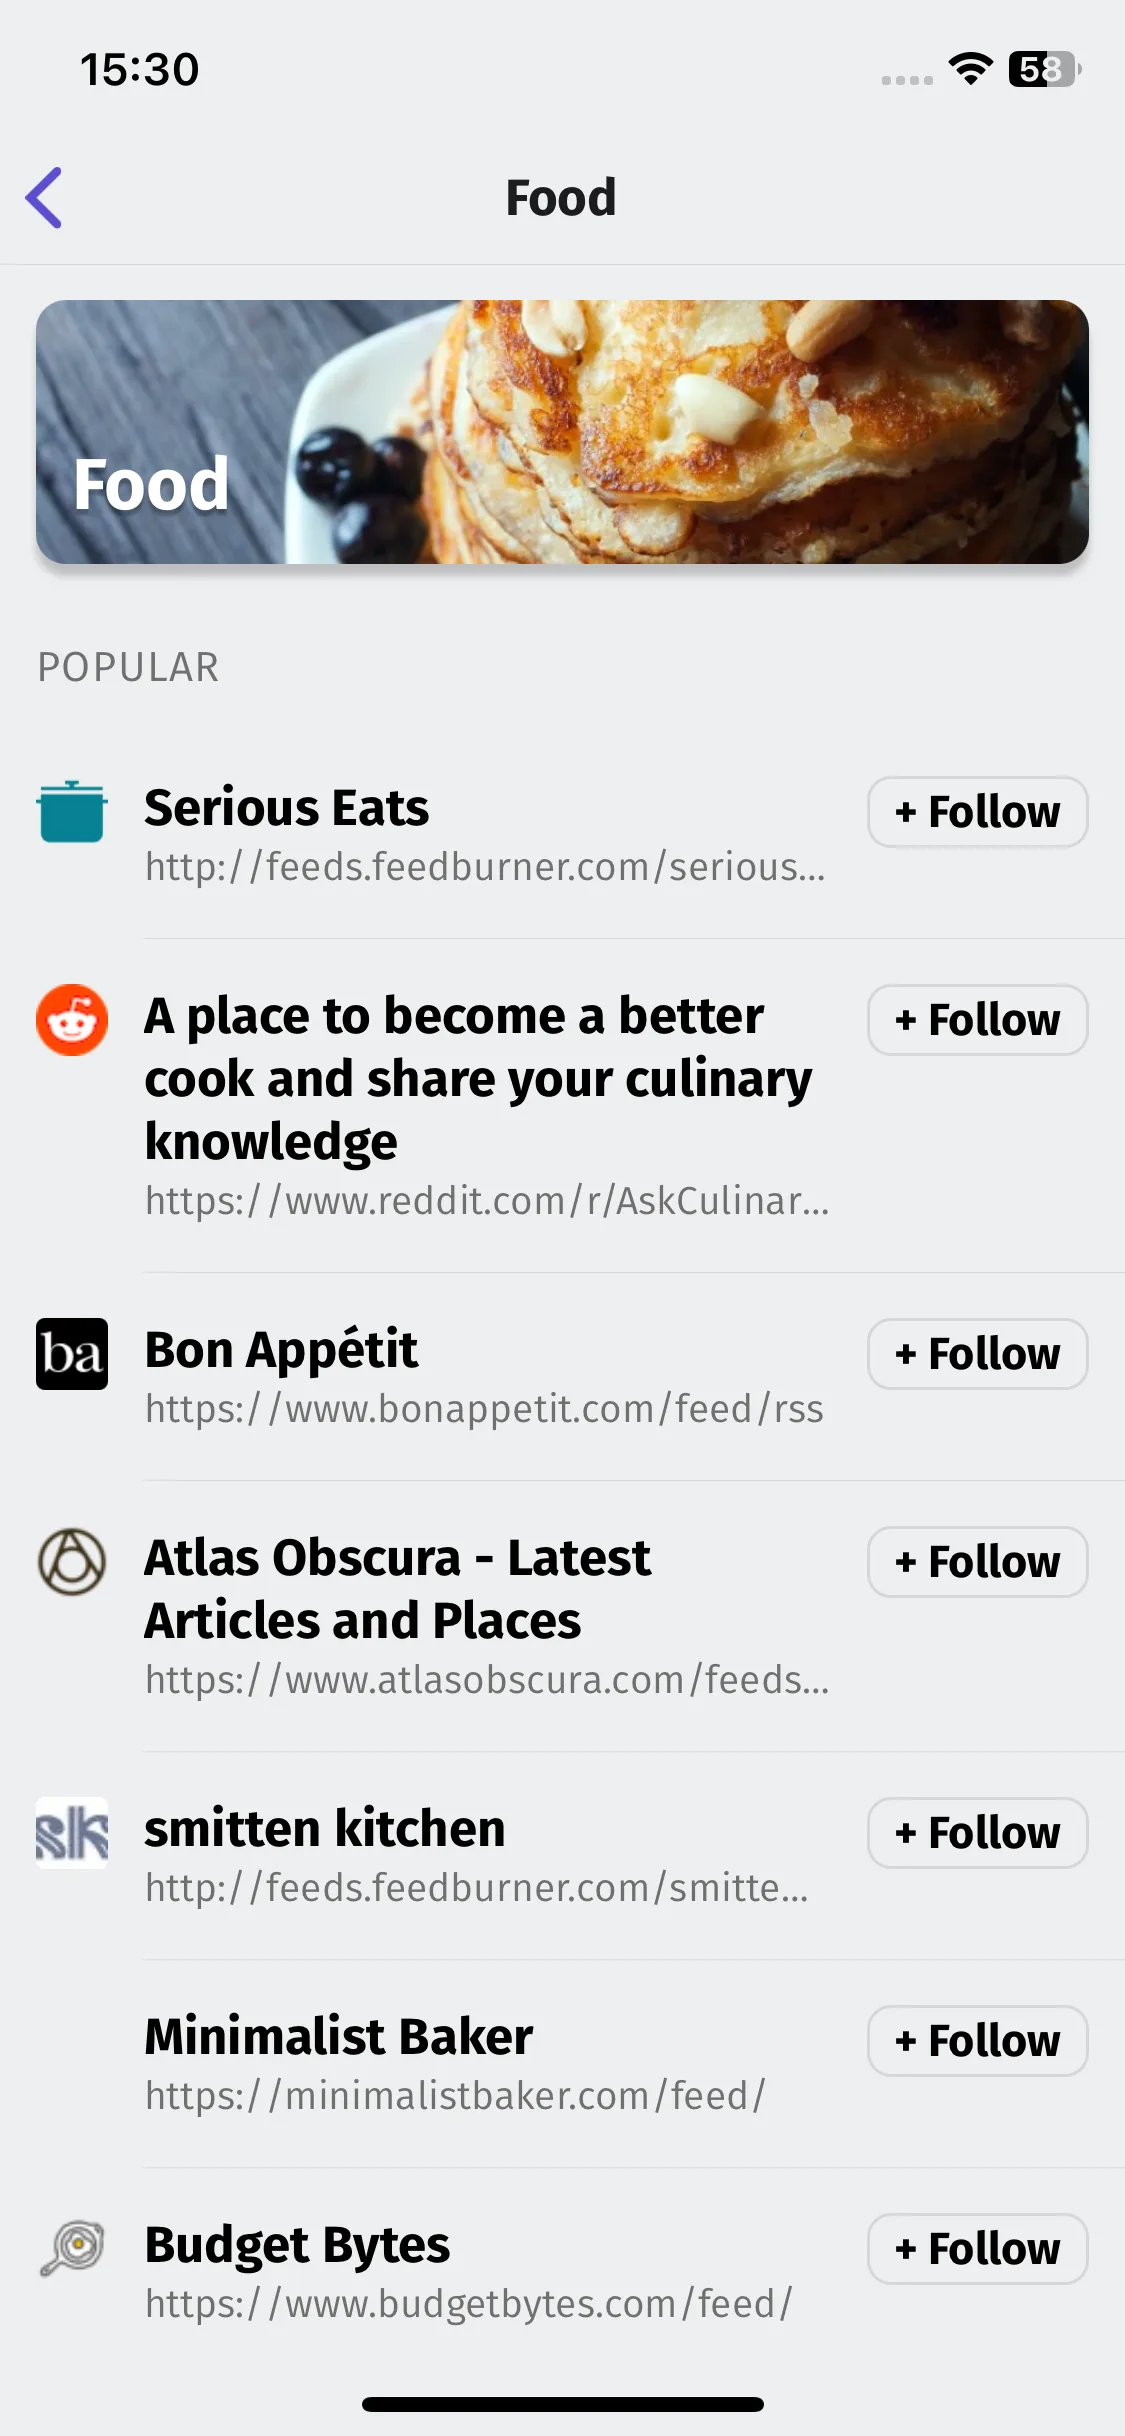Tap the purple back arrow
Screen dimensions: 1125x2436
pyautogui.click(x=44, y=197)
